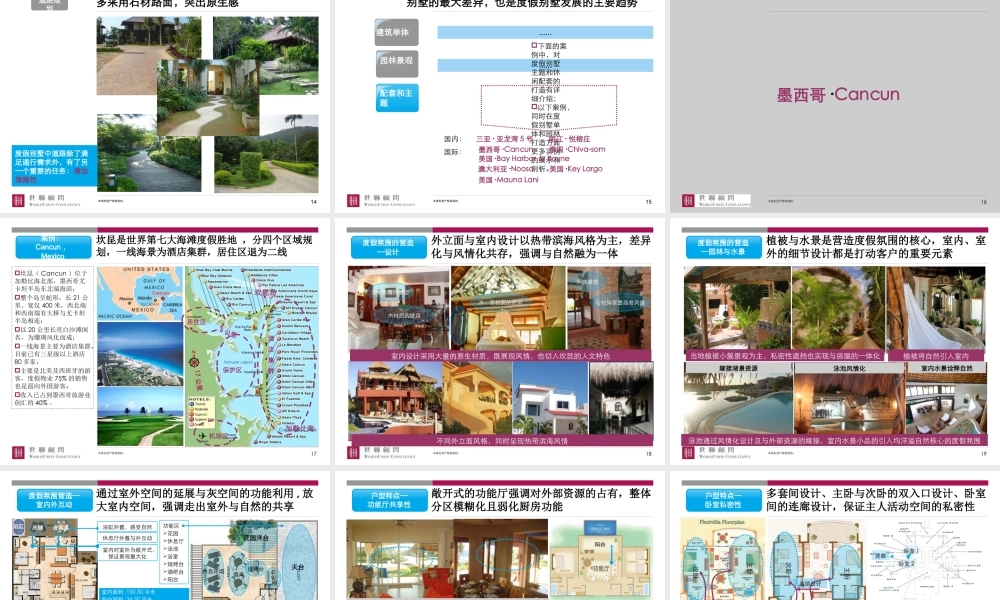Click the caption "不同外立面风格，同时呈现热带滨海风情"
1000x600 pixels.
(502, 441)
